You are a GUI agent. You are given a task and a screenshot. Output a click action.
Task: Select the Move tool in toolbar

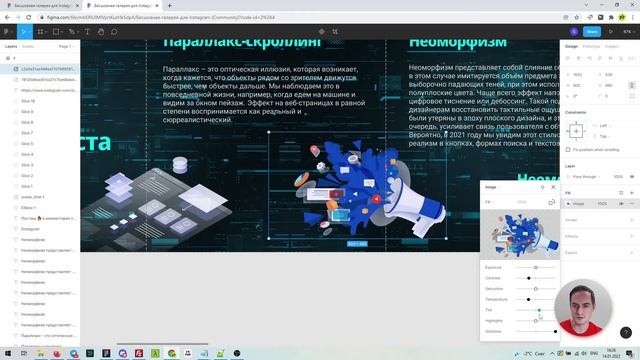(23, 32)
